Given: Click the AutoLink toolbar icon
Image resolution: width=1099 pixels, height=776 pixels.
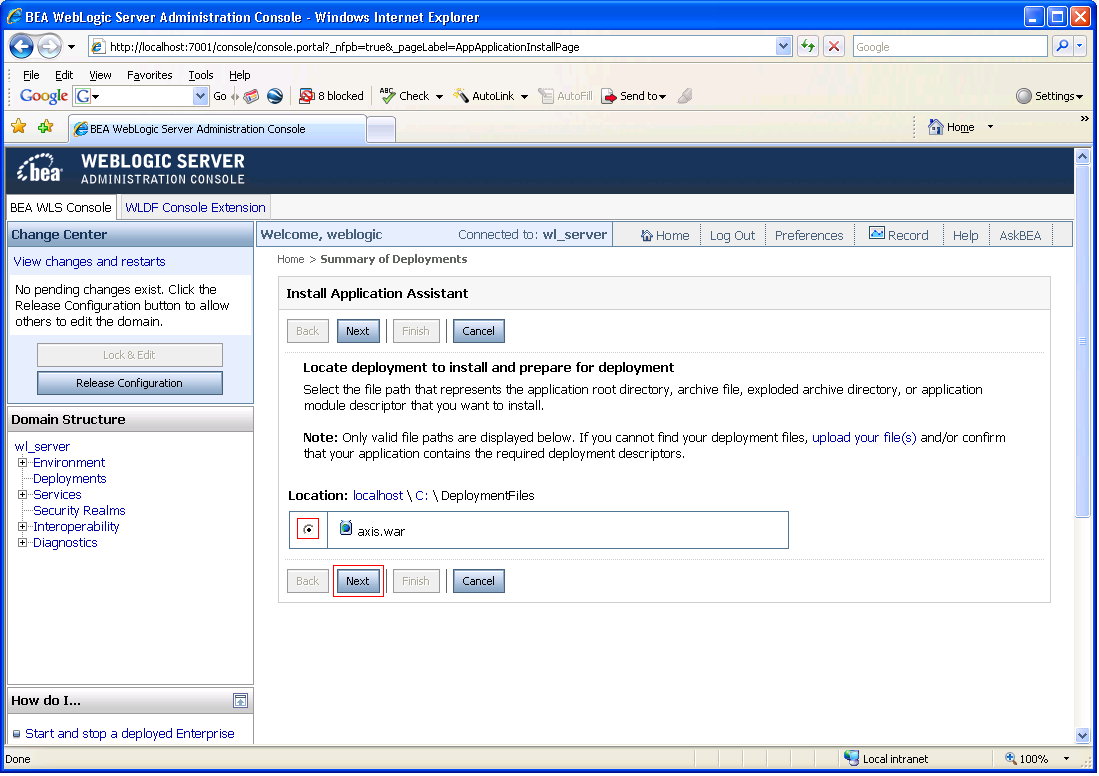Looking at the screenshot, I should click(461, 95).
